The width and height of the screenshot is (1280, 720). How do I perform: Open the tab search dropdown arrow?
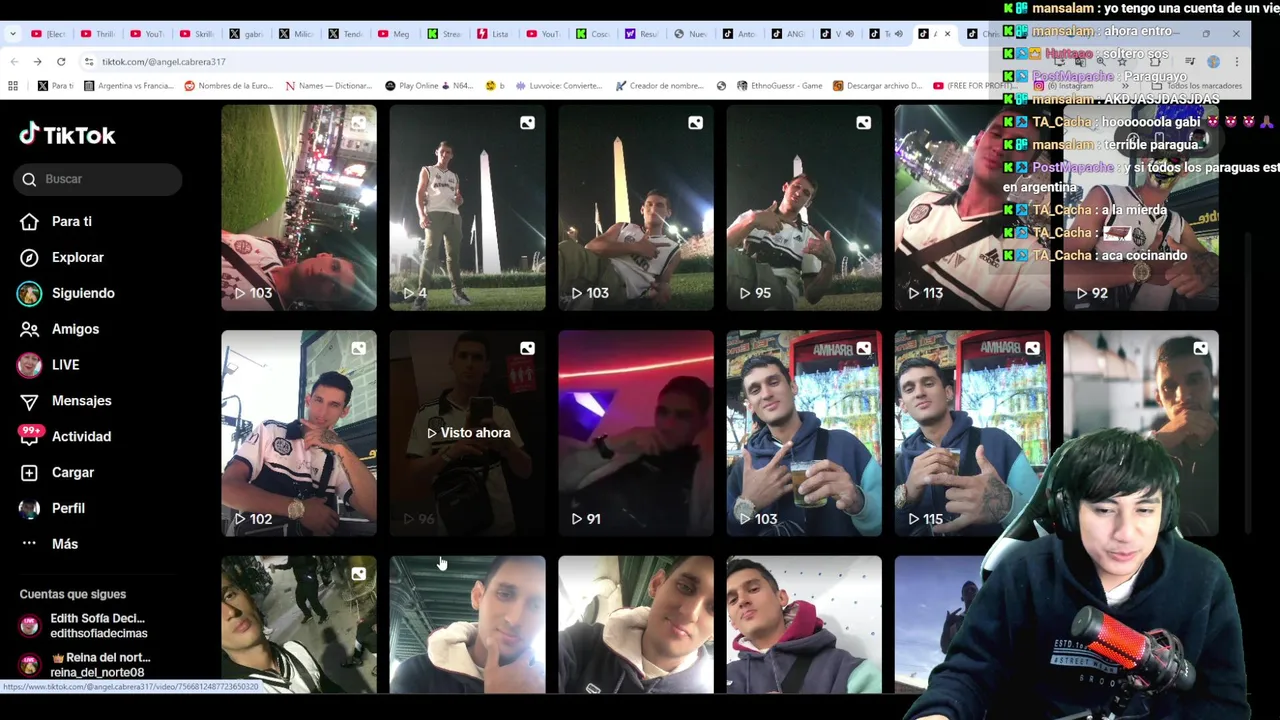point(12,34)
